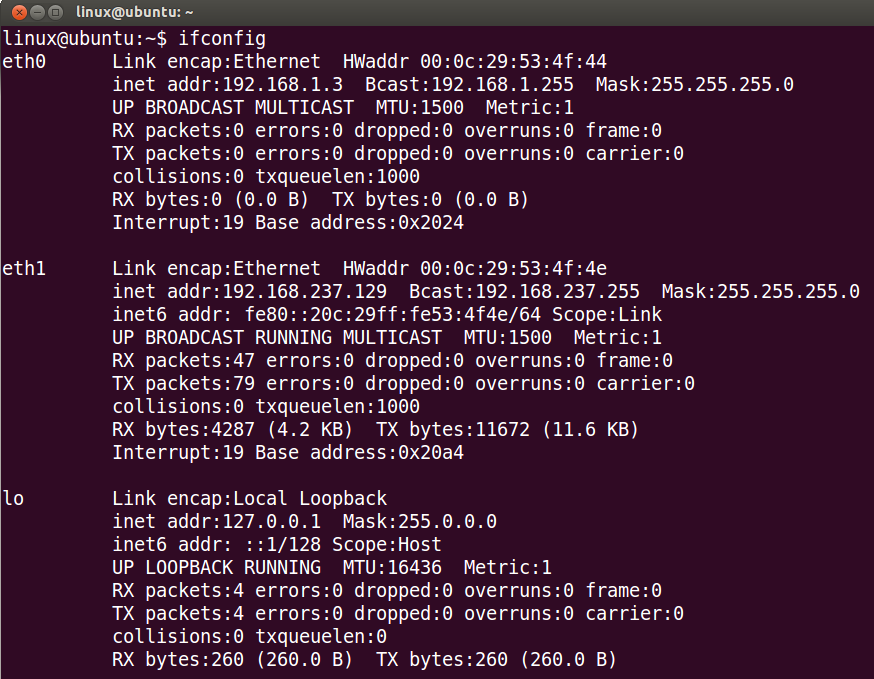Click loopback inet address 127.0.0.1
Image resolution: width=874 pixels, height=679 pixels.
pyautogui.click(x=271, y=522)
